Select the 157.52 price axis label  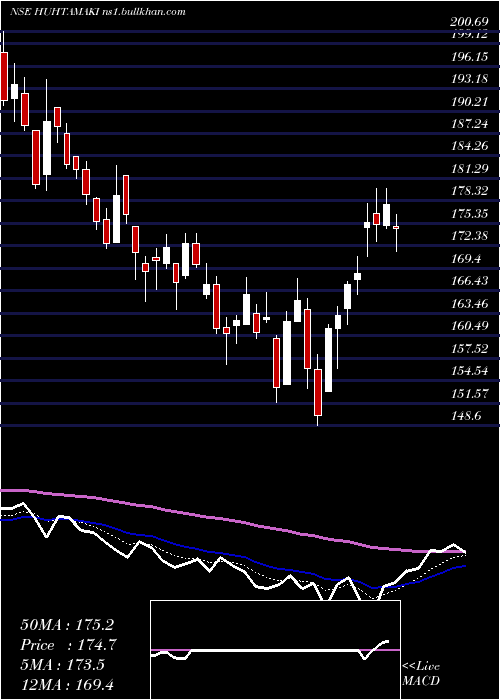click(x=471, y=349)
